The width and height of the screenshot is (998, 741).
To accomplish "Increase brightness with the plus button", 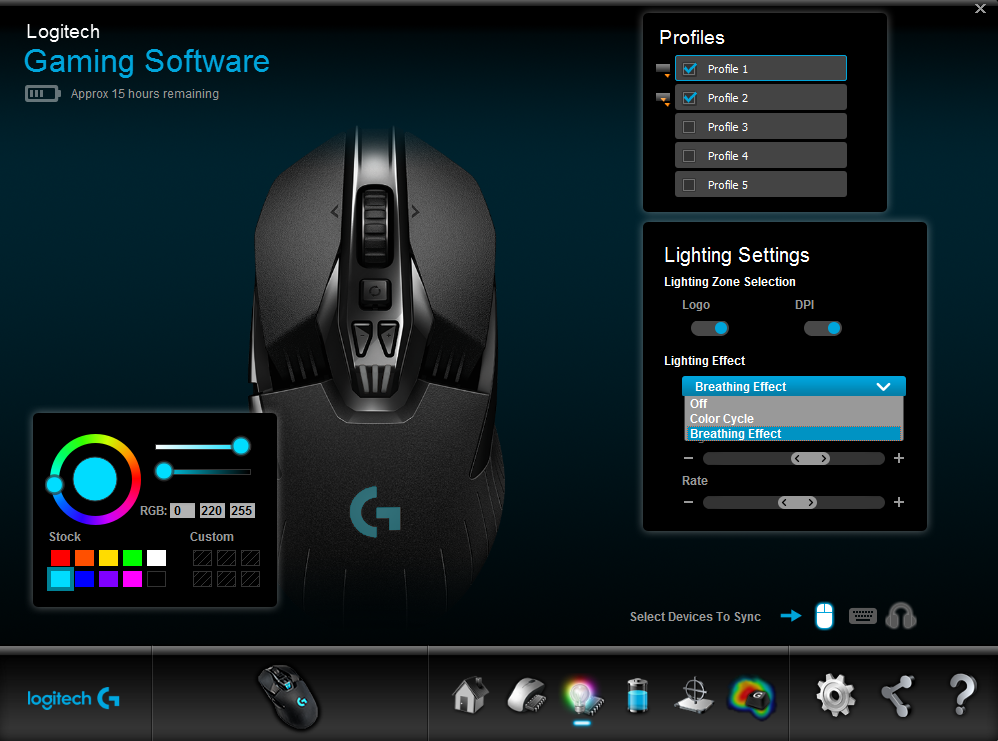I will [x=899, y=458].
